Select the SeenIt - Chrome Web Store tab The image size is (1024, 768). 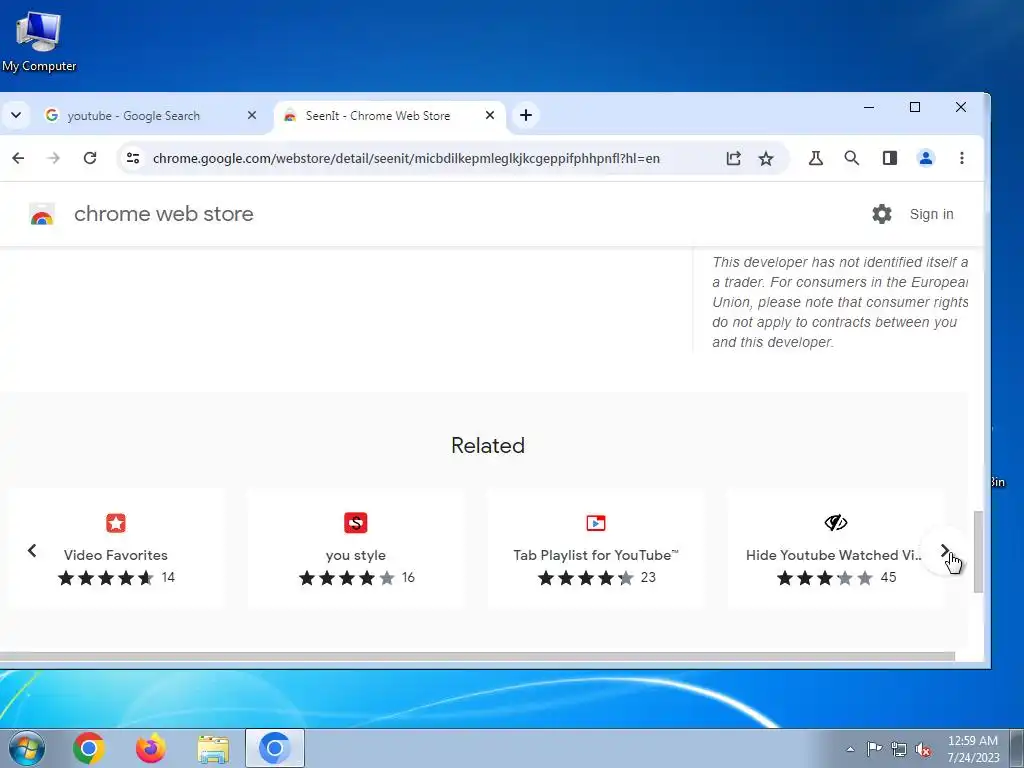pos(377,116)
